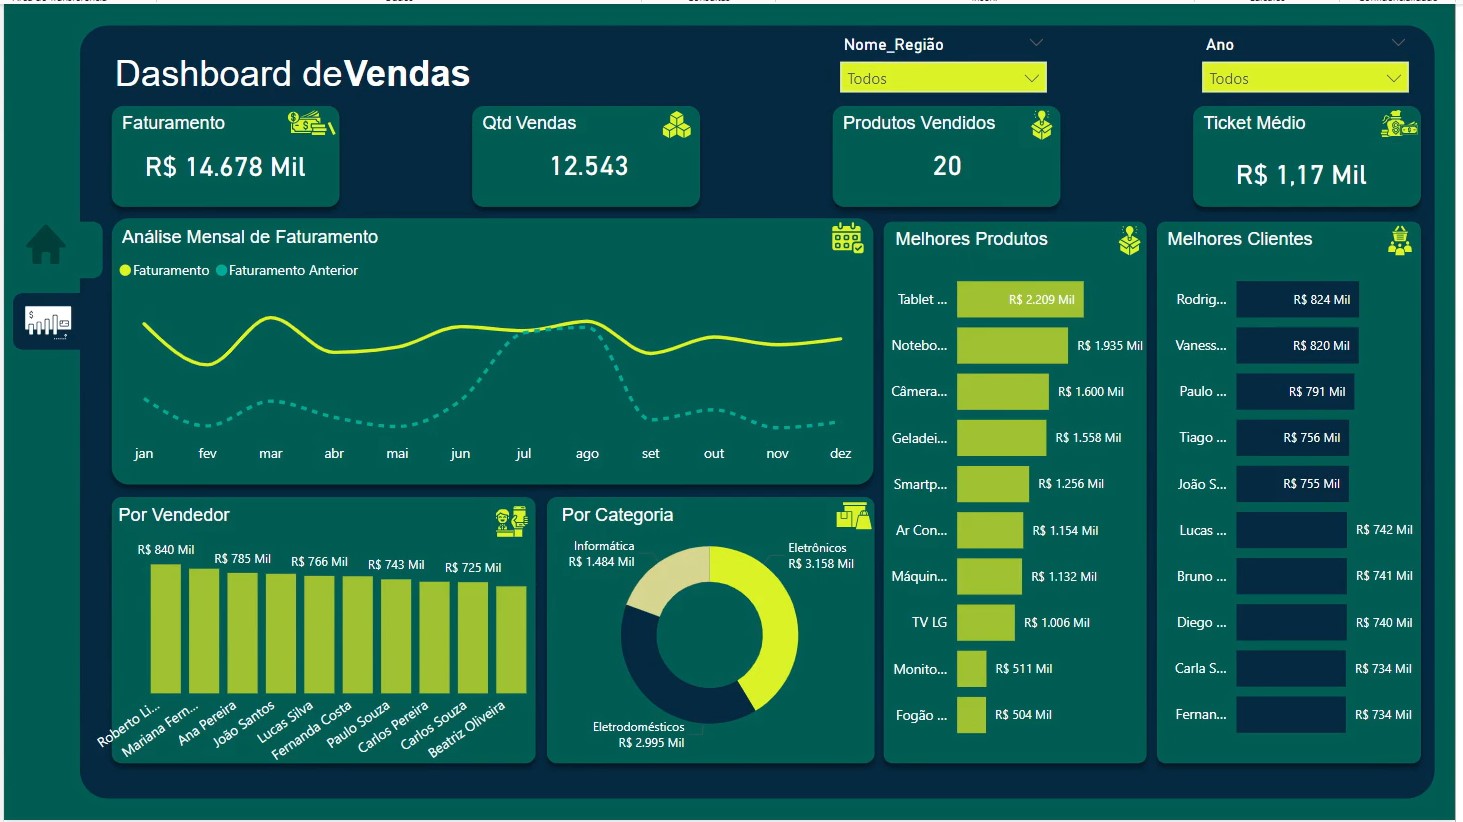Collapse the Ano slicer header chevron
The image size is (1463, 822).
pos(1398,43)
